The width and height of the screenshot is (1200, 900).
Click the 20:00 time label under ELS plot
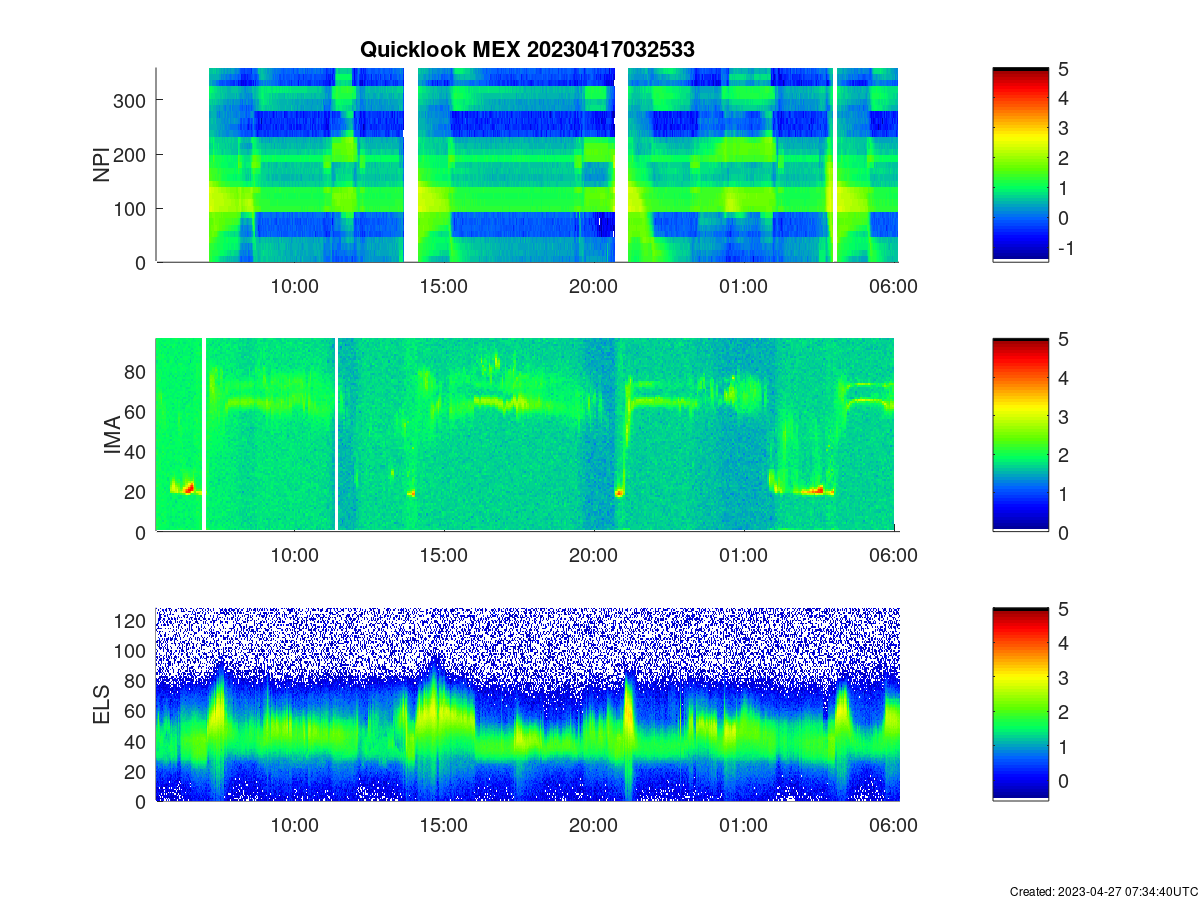click(x=594, y=826)
